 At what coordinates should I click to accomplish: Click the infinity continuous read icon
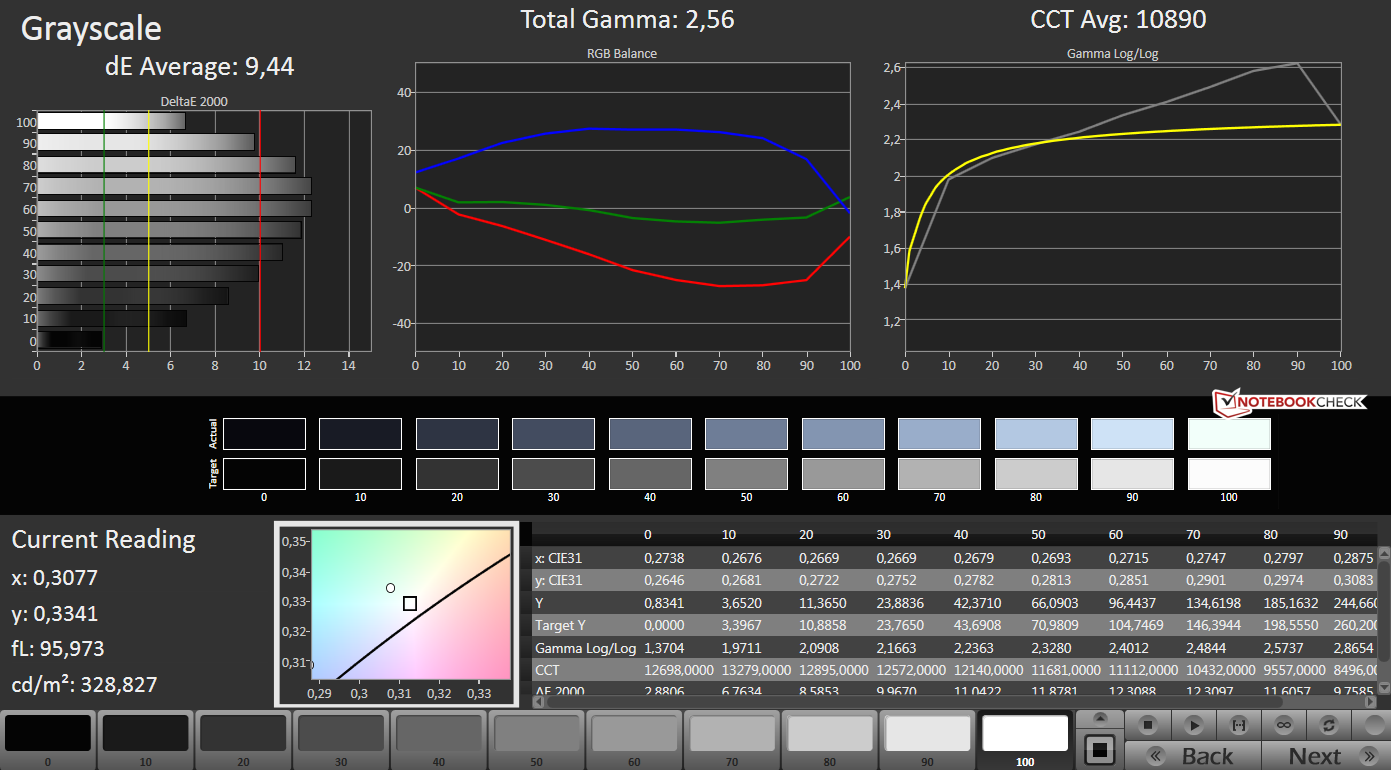(x=1283, y=724)
